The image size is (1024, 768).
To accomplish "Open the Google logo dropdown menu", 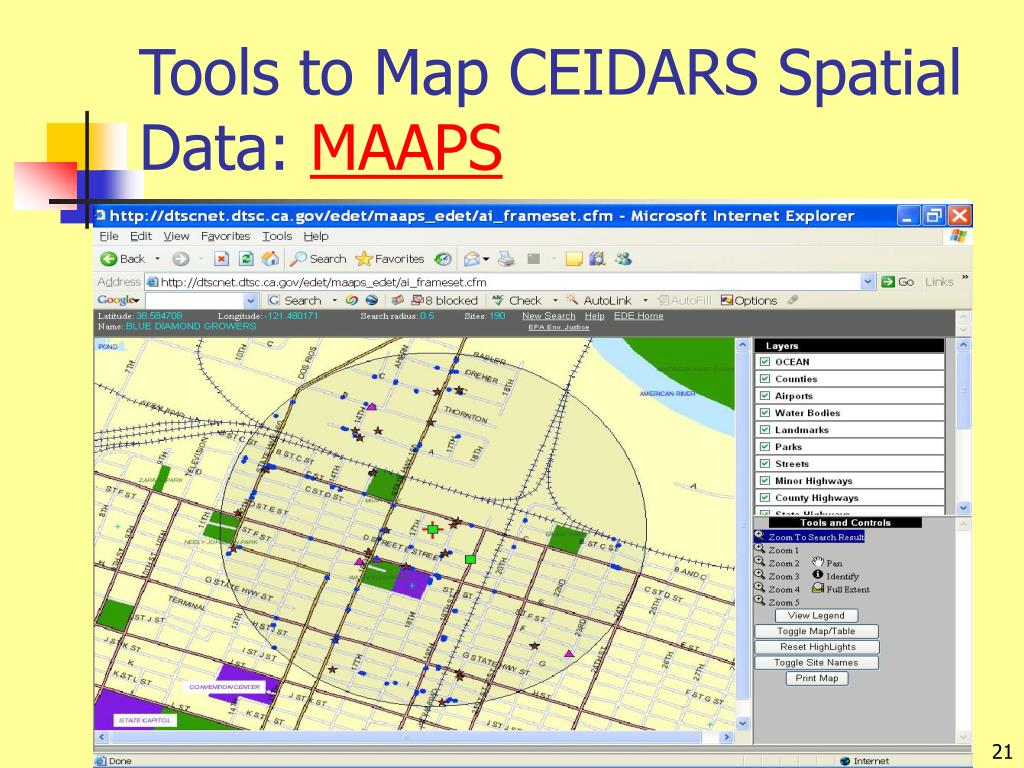I will [118, 300].
